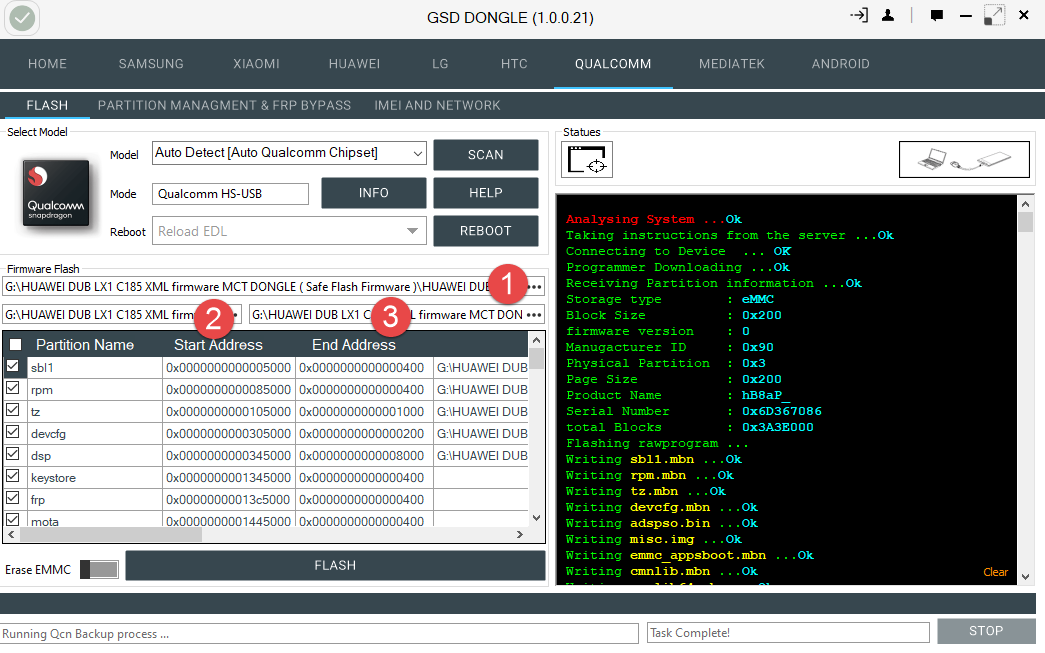Uncheck the keystore partition checkbox
Image resolution: width=1045 pixels, height=653 pixels.
click(13, 476)
